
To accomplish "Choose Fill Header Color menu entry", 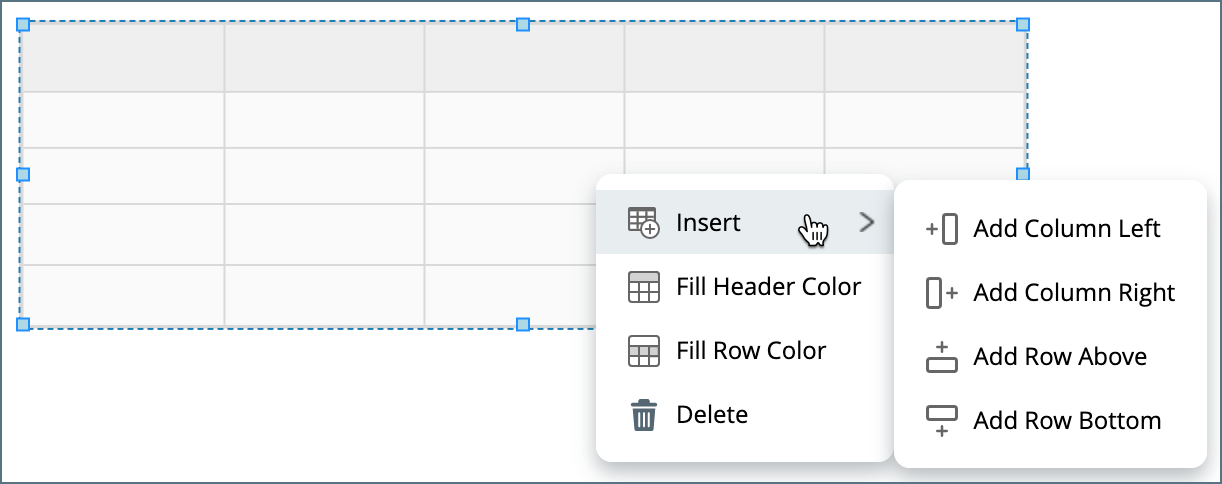I will [x=768, y=287].
